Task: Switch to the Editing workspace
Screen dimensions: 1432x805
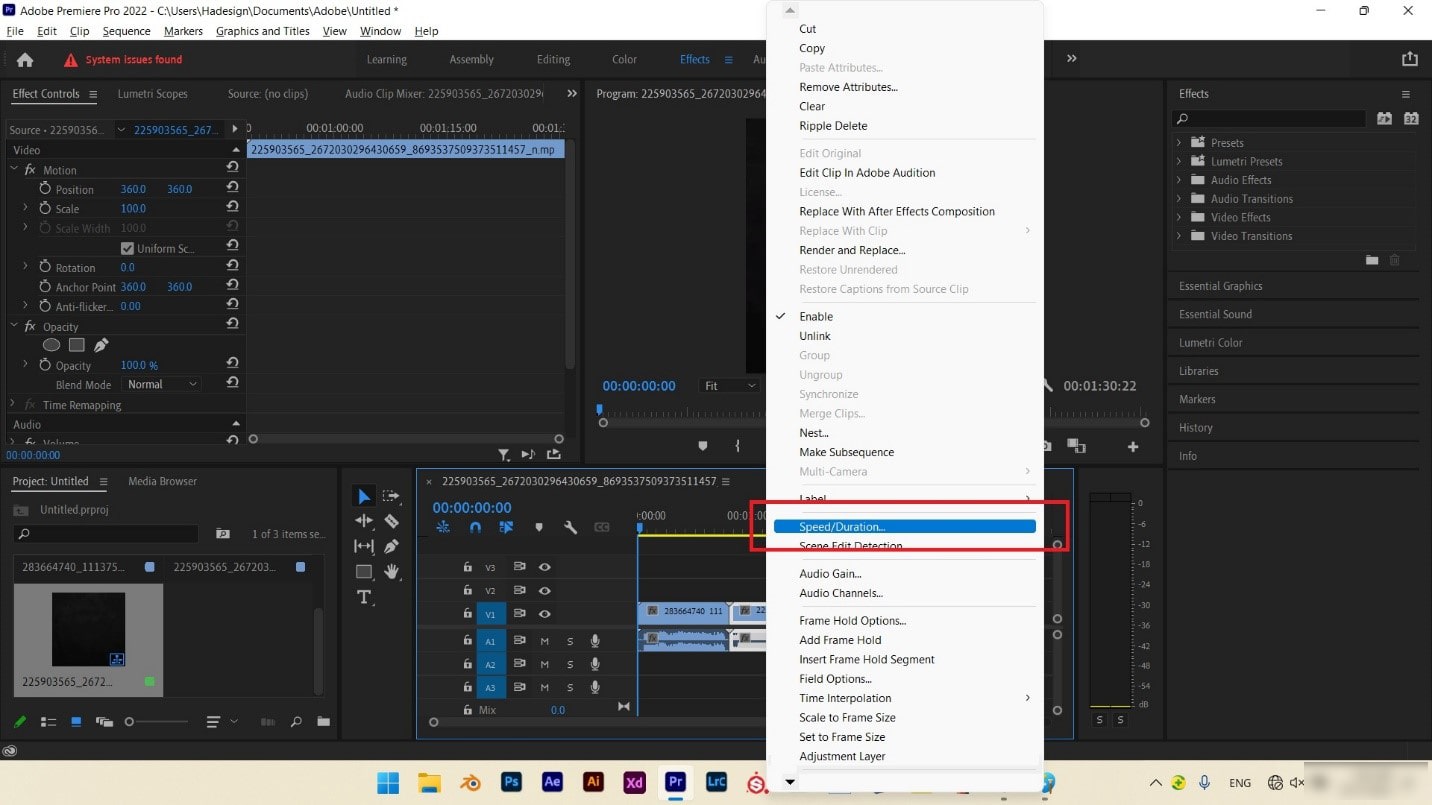Action: pos(553,59)
